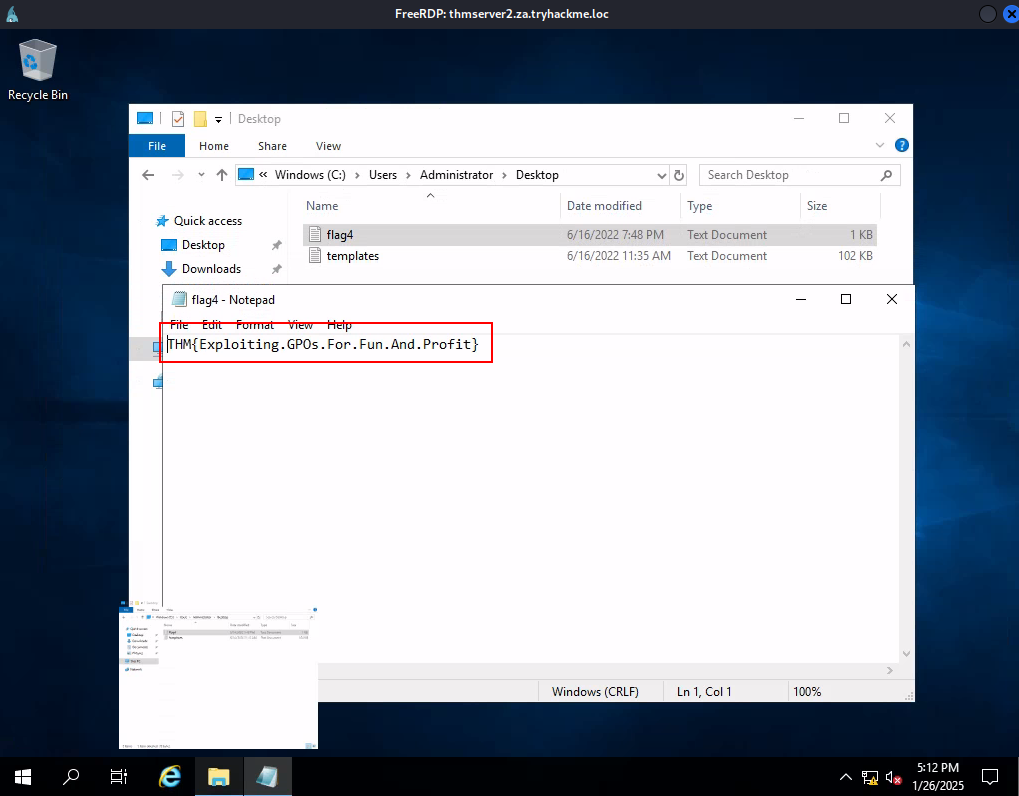Click Administrator in the address breadcrumb
This screenshot has width=1019, height=796.
[456, 175]
